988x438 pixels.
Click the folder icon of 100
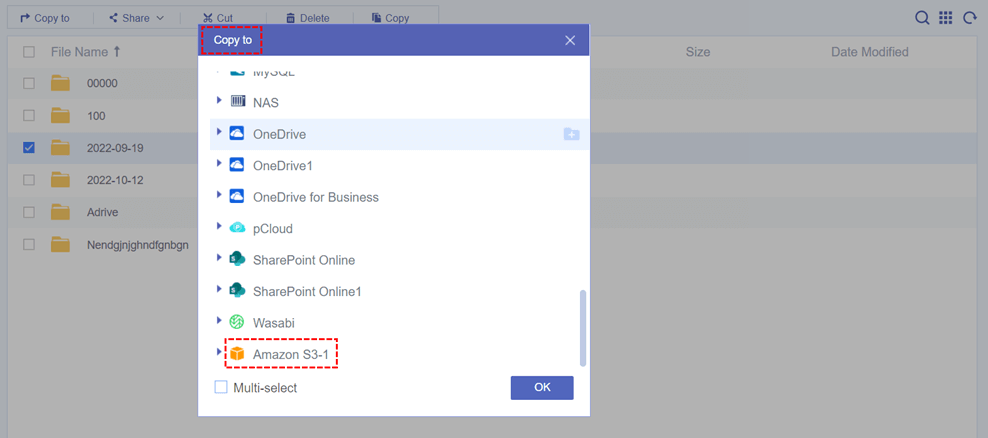60,116
